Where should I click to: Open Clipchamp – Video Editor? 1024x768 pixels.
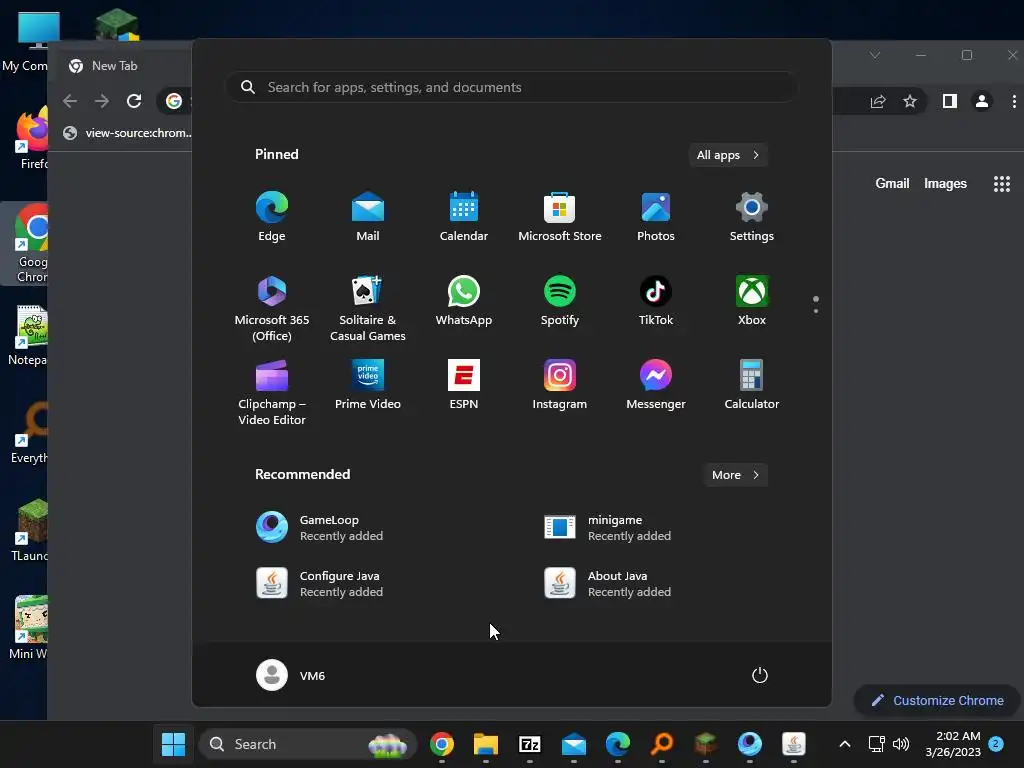(272, 392)
